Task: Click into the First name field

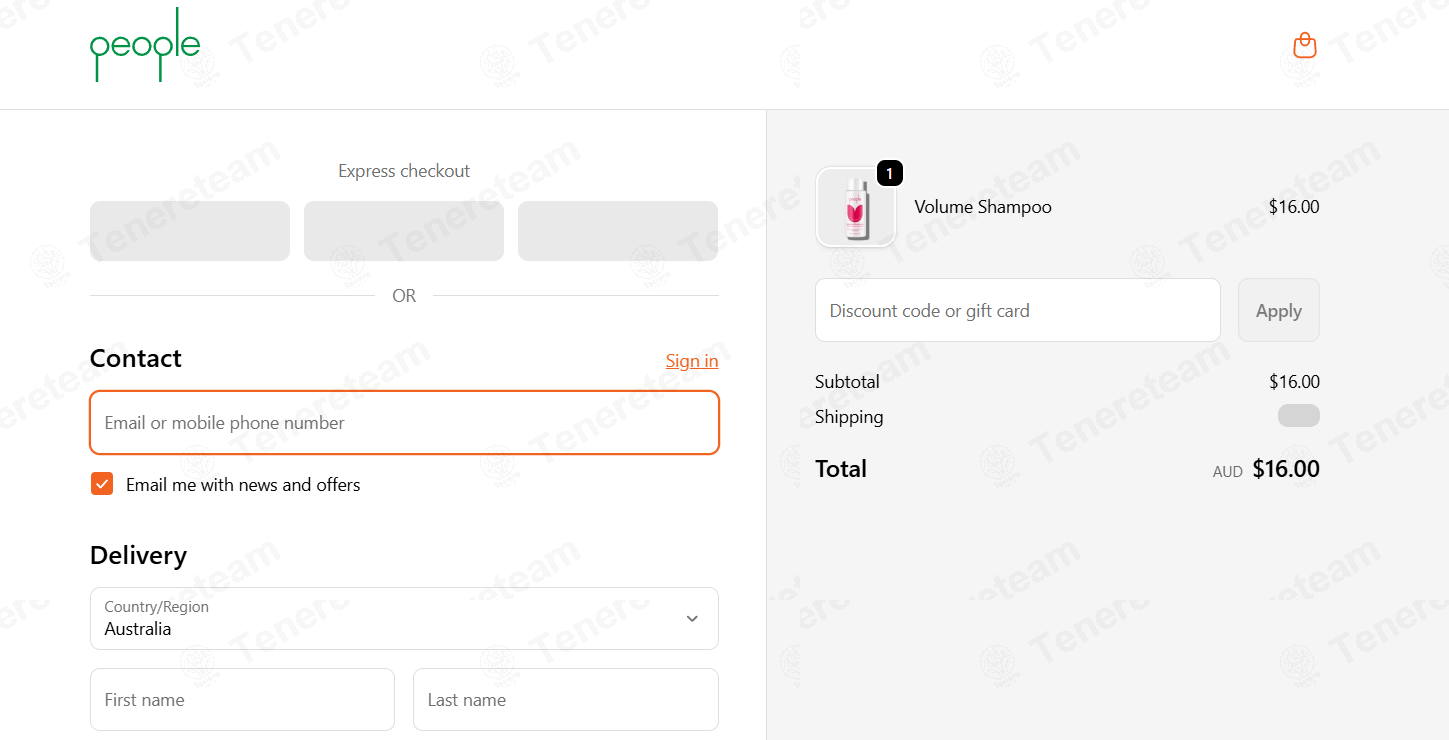Action: tap(242, 699)
